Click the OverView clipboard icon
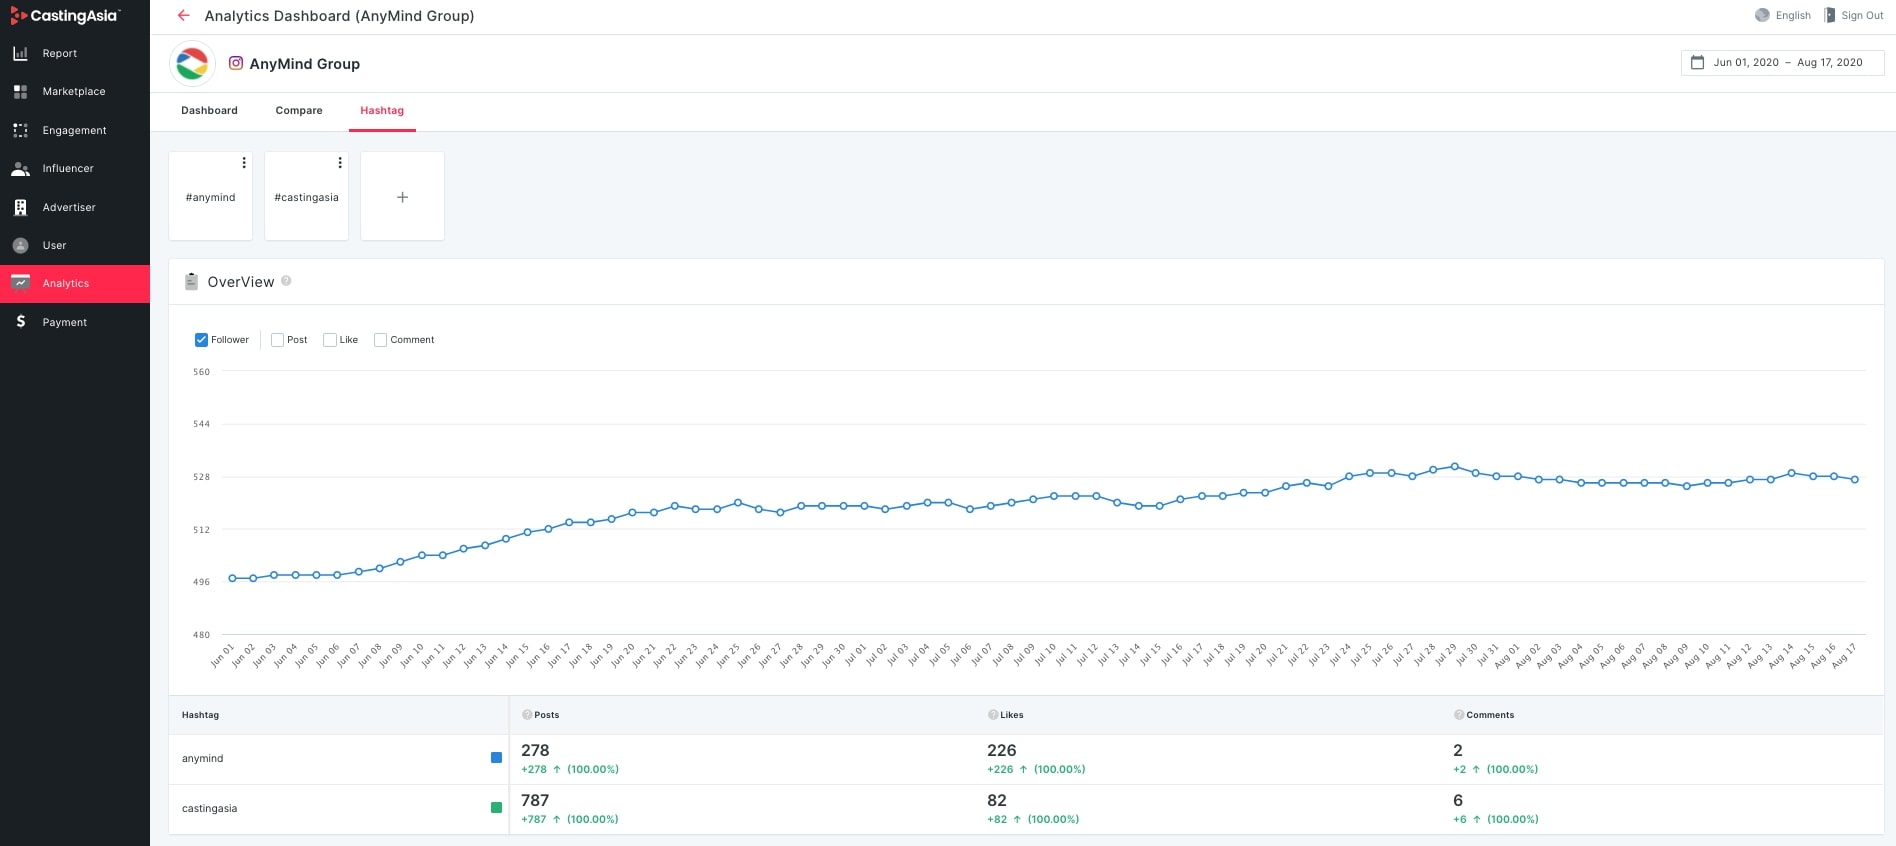 pos(191,282)
